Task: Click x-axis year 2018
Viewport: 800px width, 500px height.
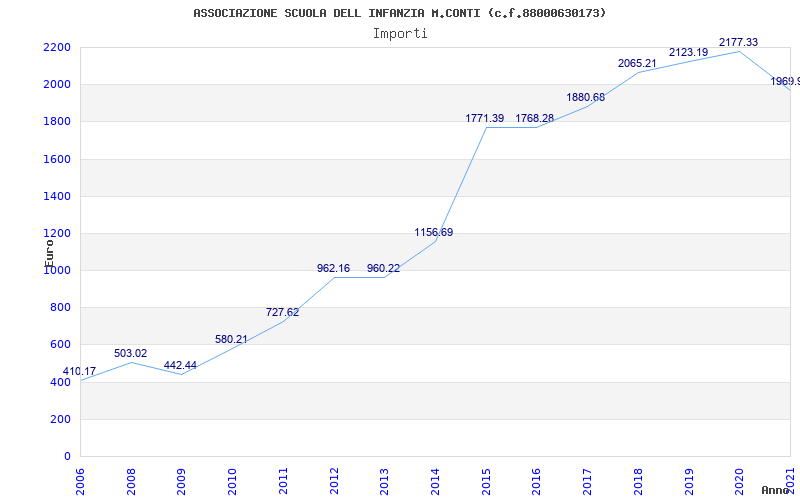Action: [x=638, y=481]
